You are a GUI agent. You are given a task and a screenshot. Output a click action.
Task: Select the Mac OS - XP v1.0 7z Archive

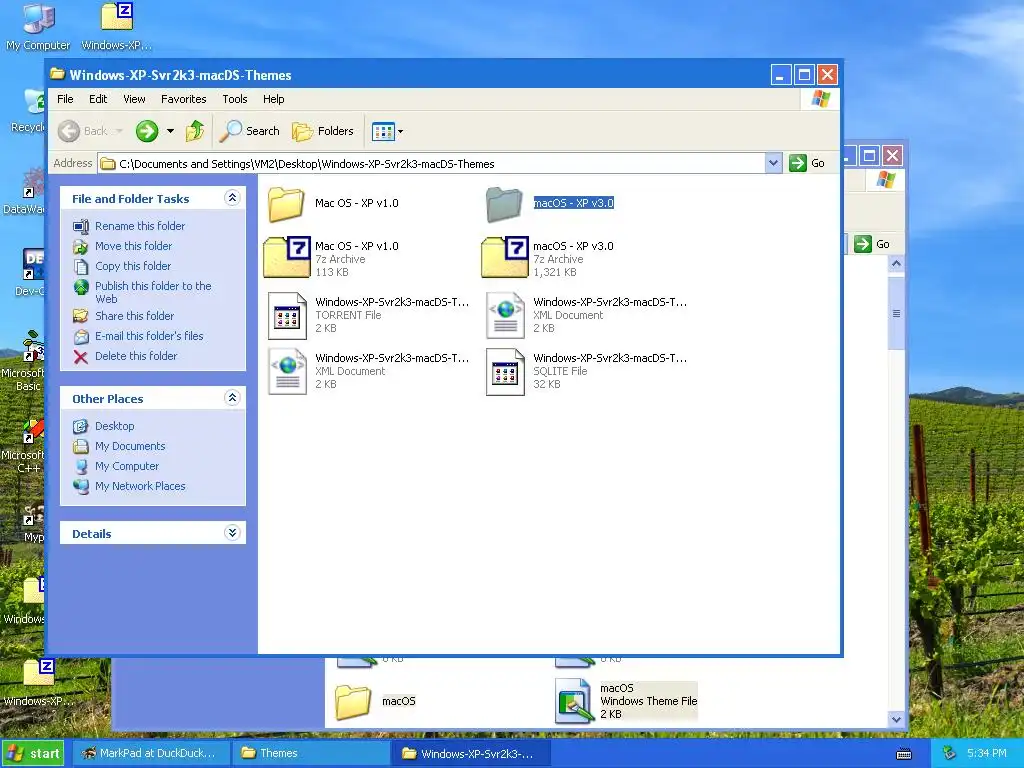(287, 258)
